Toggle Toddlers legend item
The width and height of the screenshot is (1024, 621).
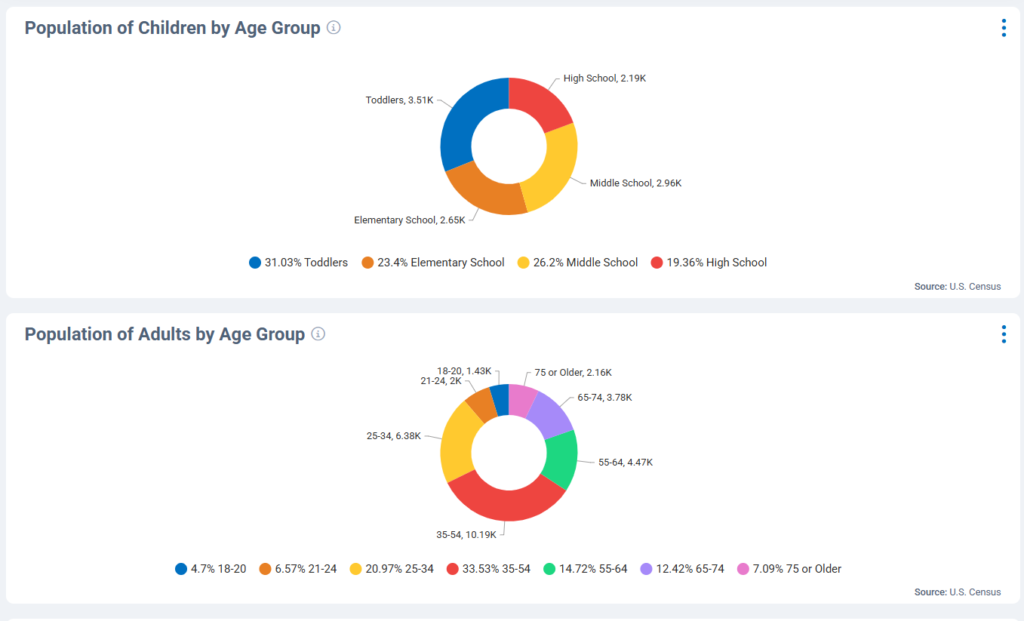pyautogui.click(x=299, y=263)
